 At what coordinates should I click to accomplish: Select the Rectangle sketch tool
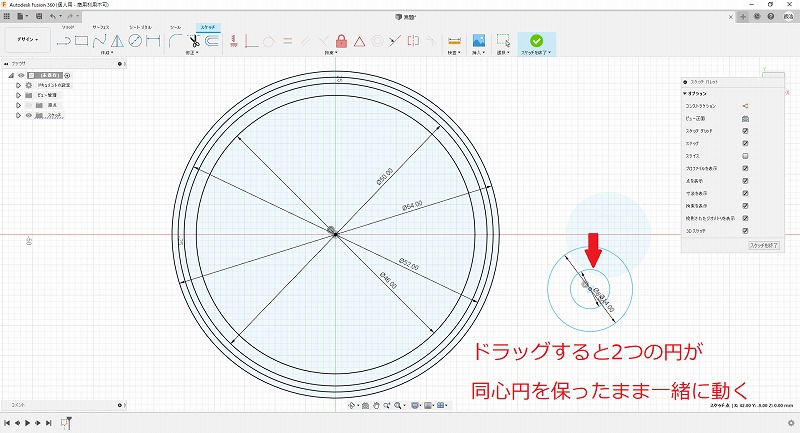pos(81,41)
